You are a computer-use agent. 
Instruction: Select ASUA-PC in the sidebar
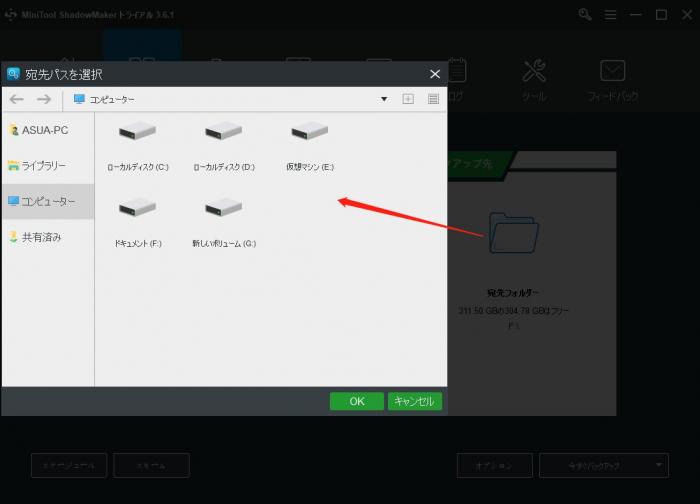pos(48,130)
